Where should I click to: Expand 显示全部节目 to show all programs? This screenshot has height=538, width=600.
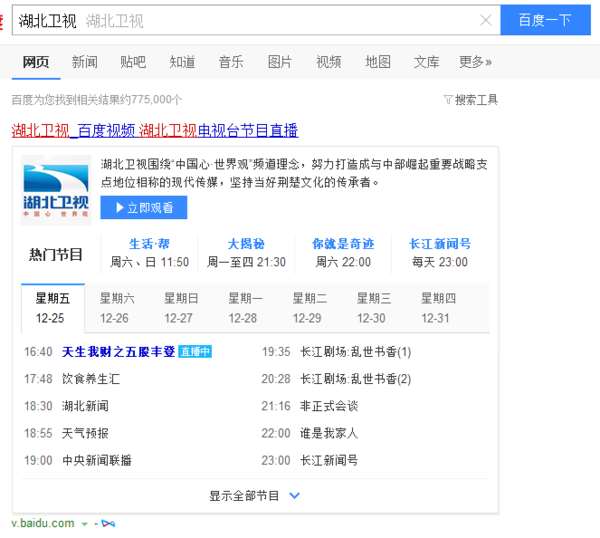pos(254,496)
